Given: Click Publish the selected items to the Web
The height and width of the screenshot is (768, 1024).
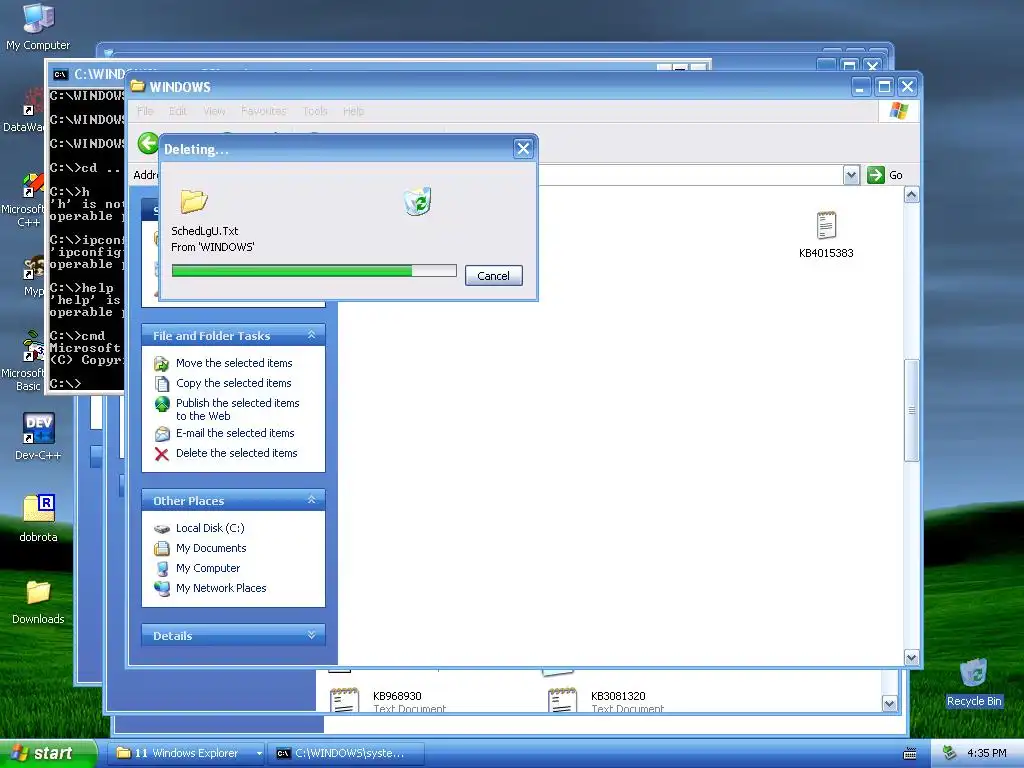Looking at the screenshot, I should (x=237, y=409).
